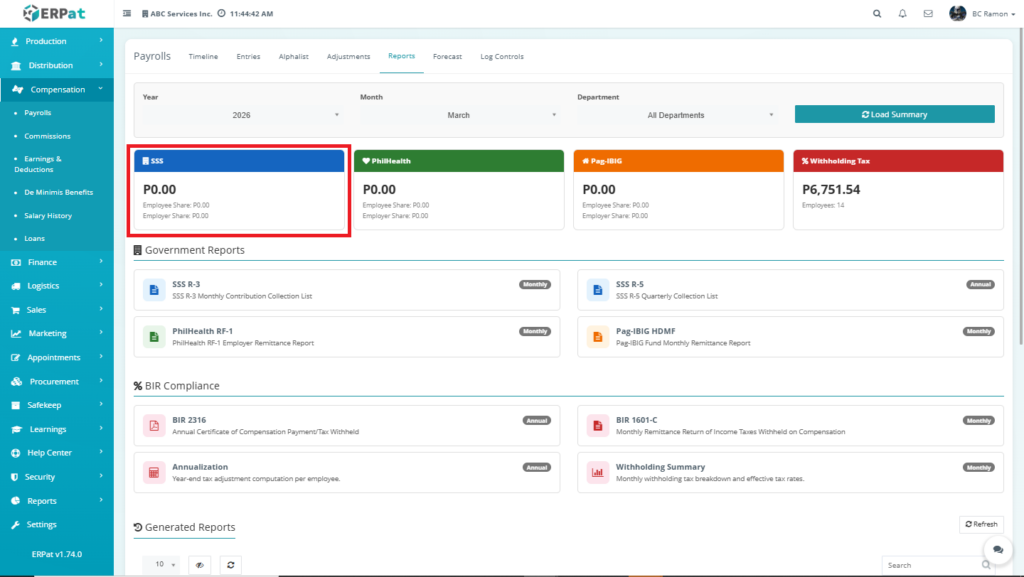Open the All Departments dropdown

point(676,115)
